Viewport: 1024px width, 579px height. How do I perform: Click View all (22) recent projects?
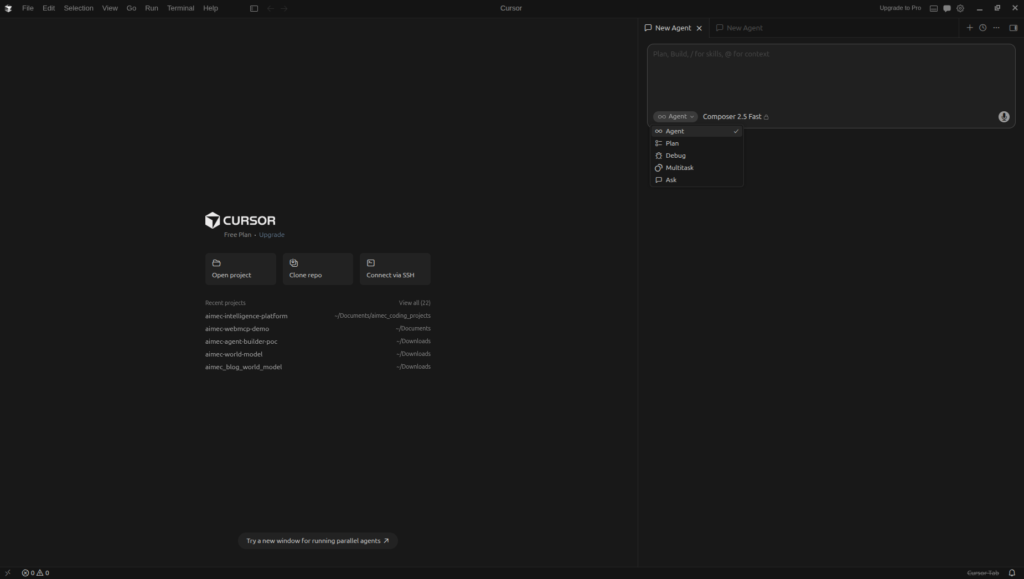coord(415,303)
